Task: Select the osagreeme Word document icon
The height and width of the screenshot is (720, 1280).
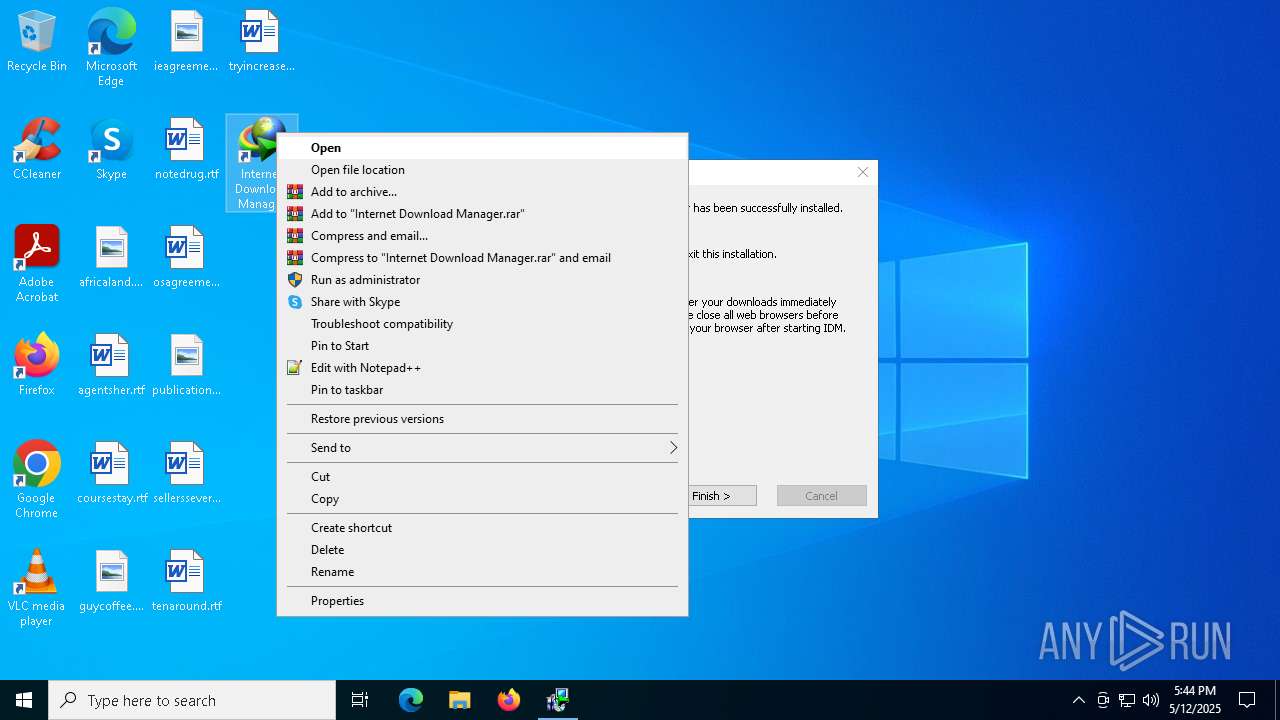Action: [186, 258]
